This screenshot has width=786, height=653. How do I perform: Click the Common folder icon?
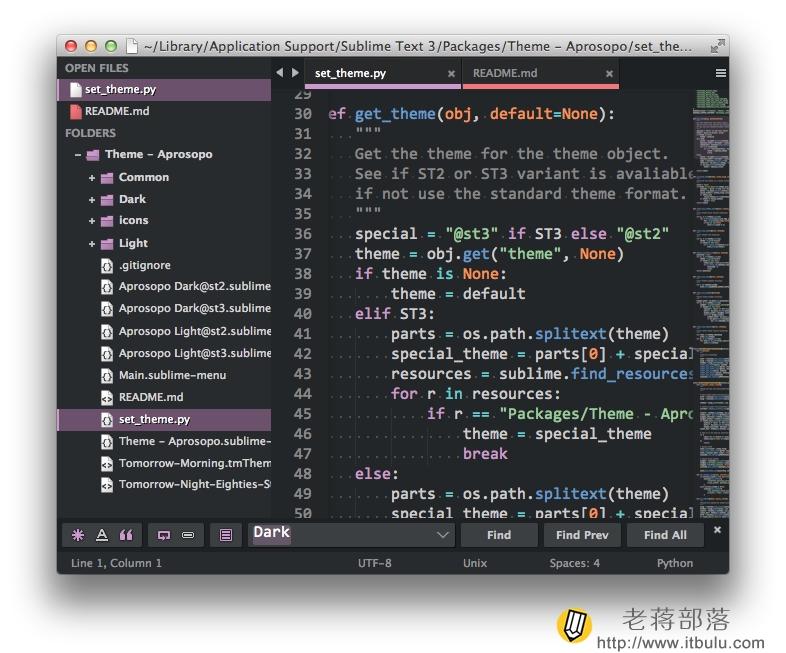pos(107,178)
